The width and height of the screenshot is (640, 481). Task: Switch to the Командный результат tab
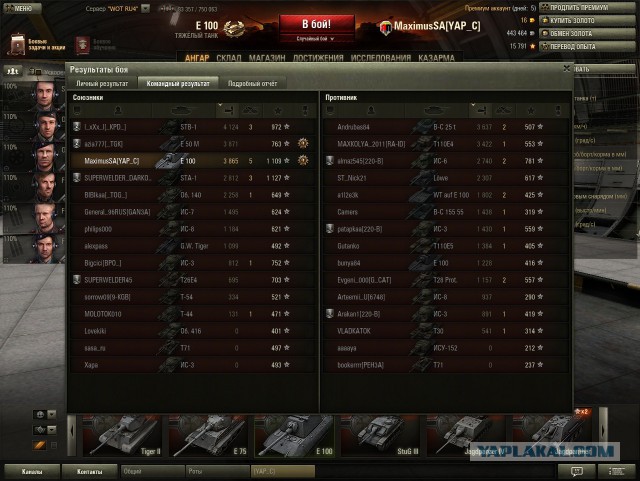(178, 83)
